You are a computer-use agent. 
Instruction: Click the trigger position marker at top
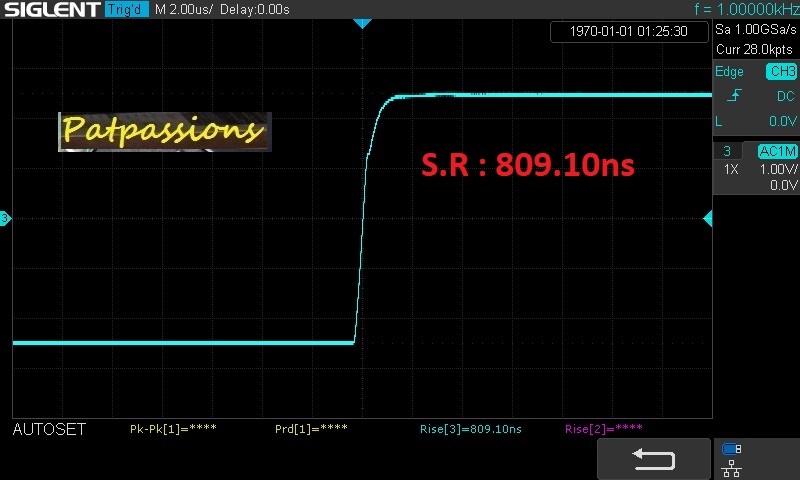click(362, 23)
